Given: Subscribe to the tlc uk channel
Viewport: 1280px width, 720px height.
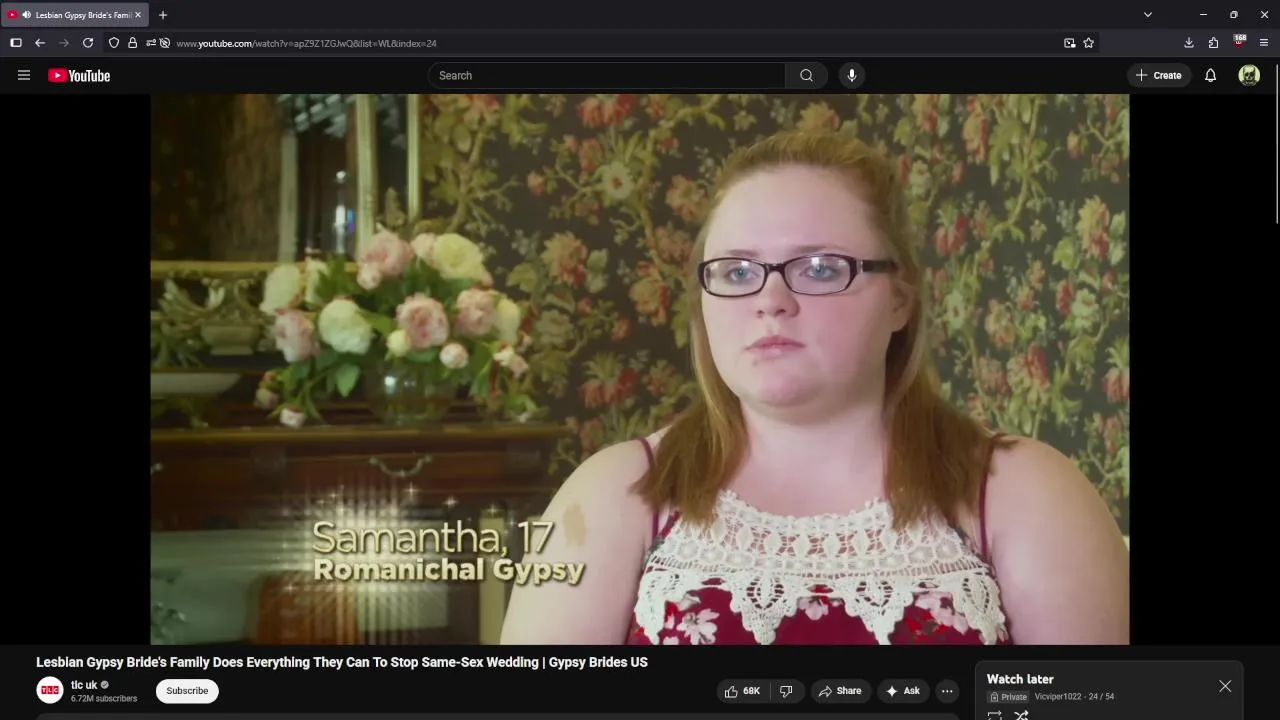Looking at the screenshot, I should tap(187, 691).
